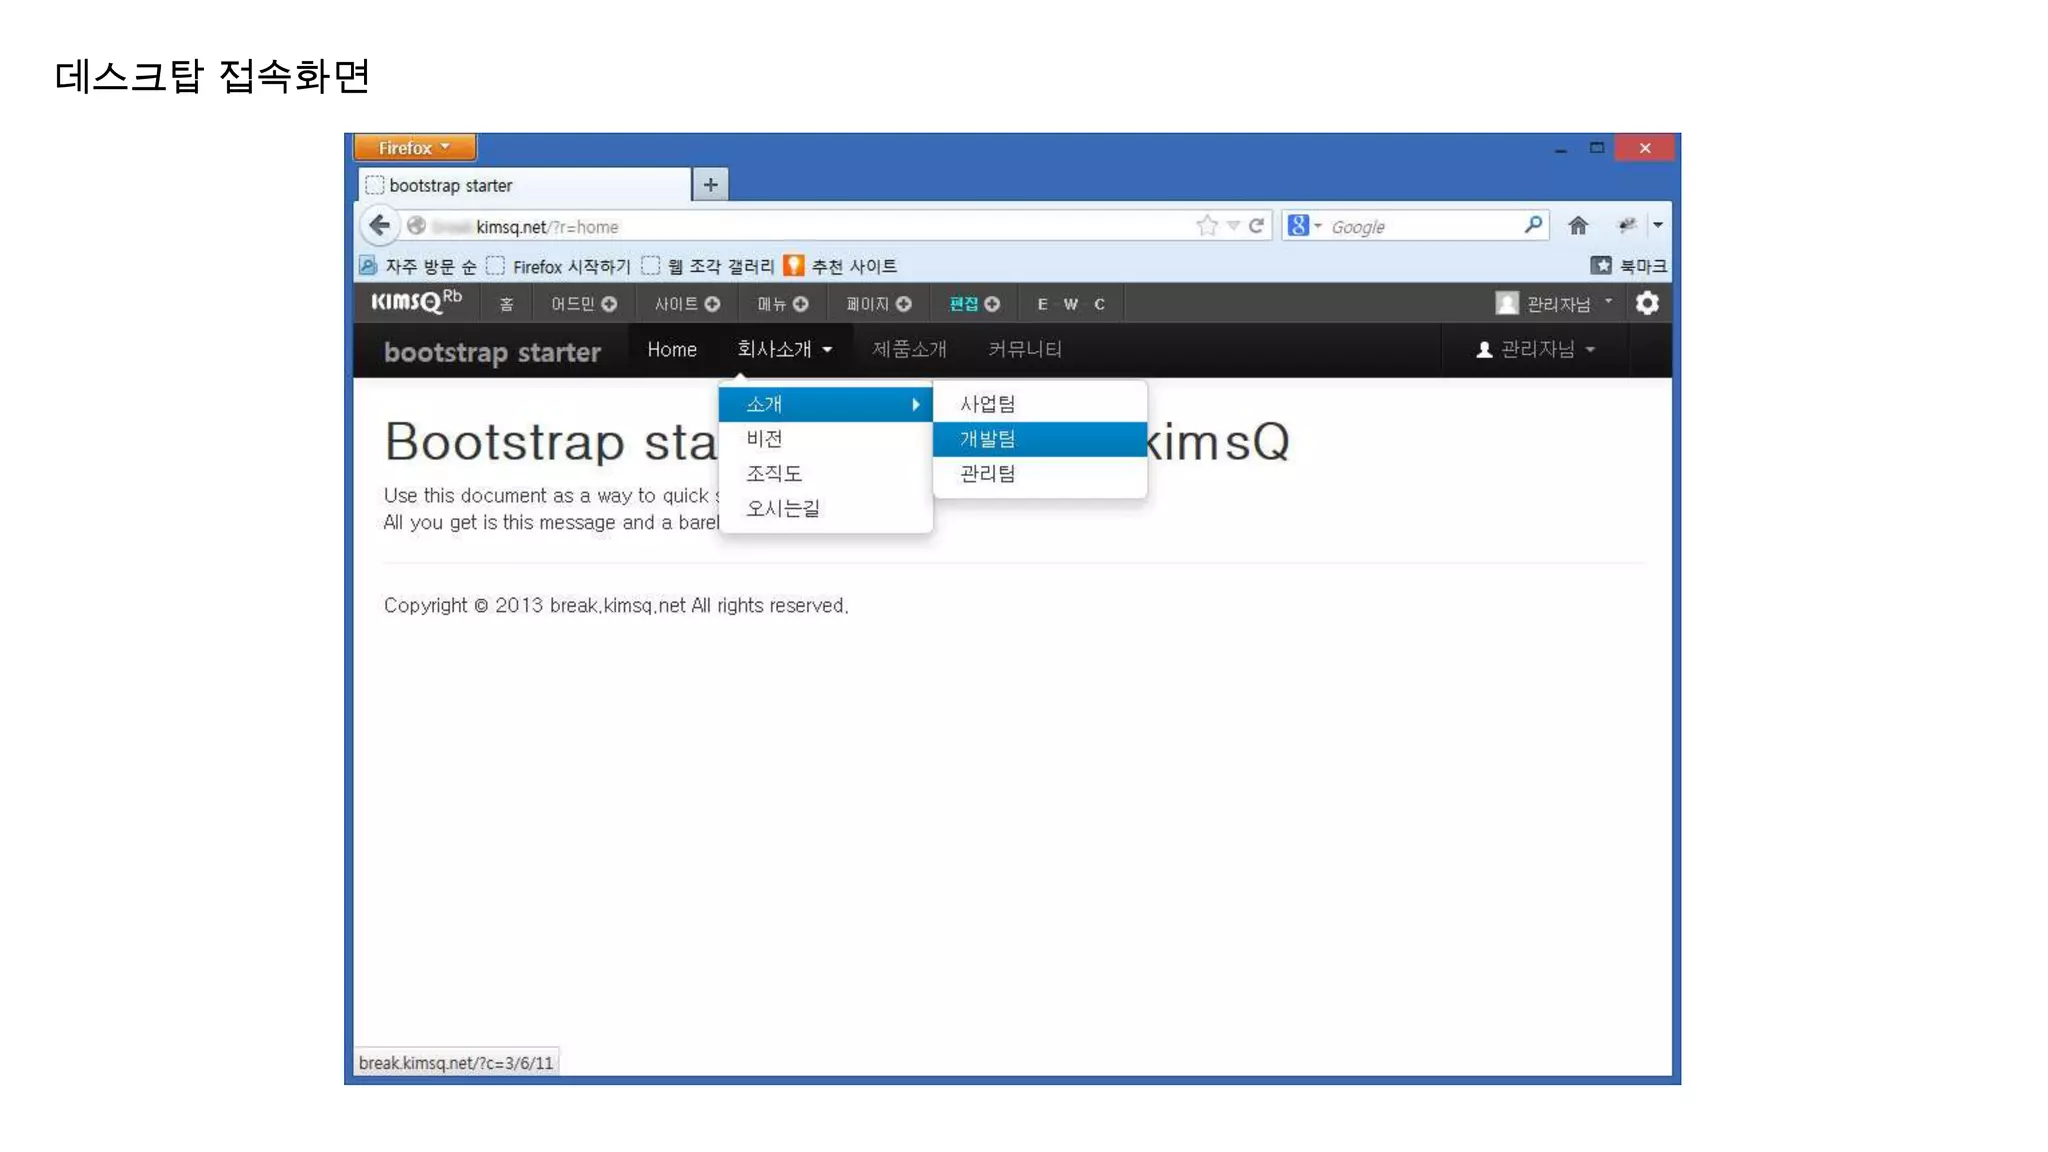Bookmark page with the star icon
This screenshot has height=1152, width=2048.
[x=1207, y=226]
